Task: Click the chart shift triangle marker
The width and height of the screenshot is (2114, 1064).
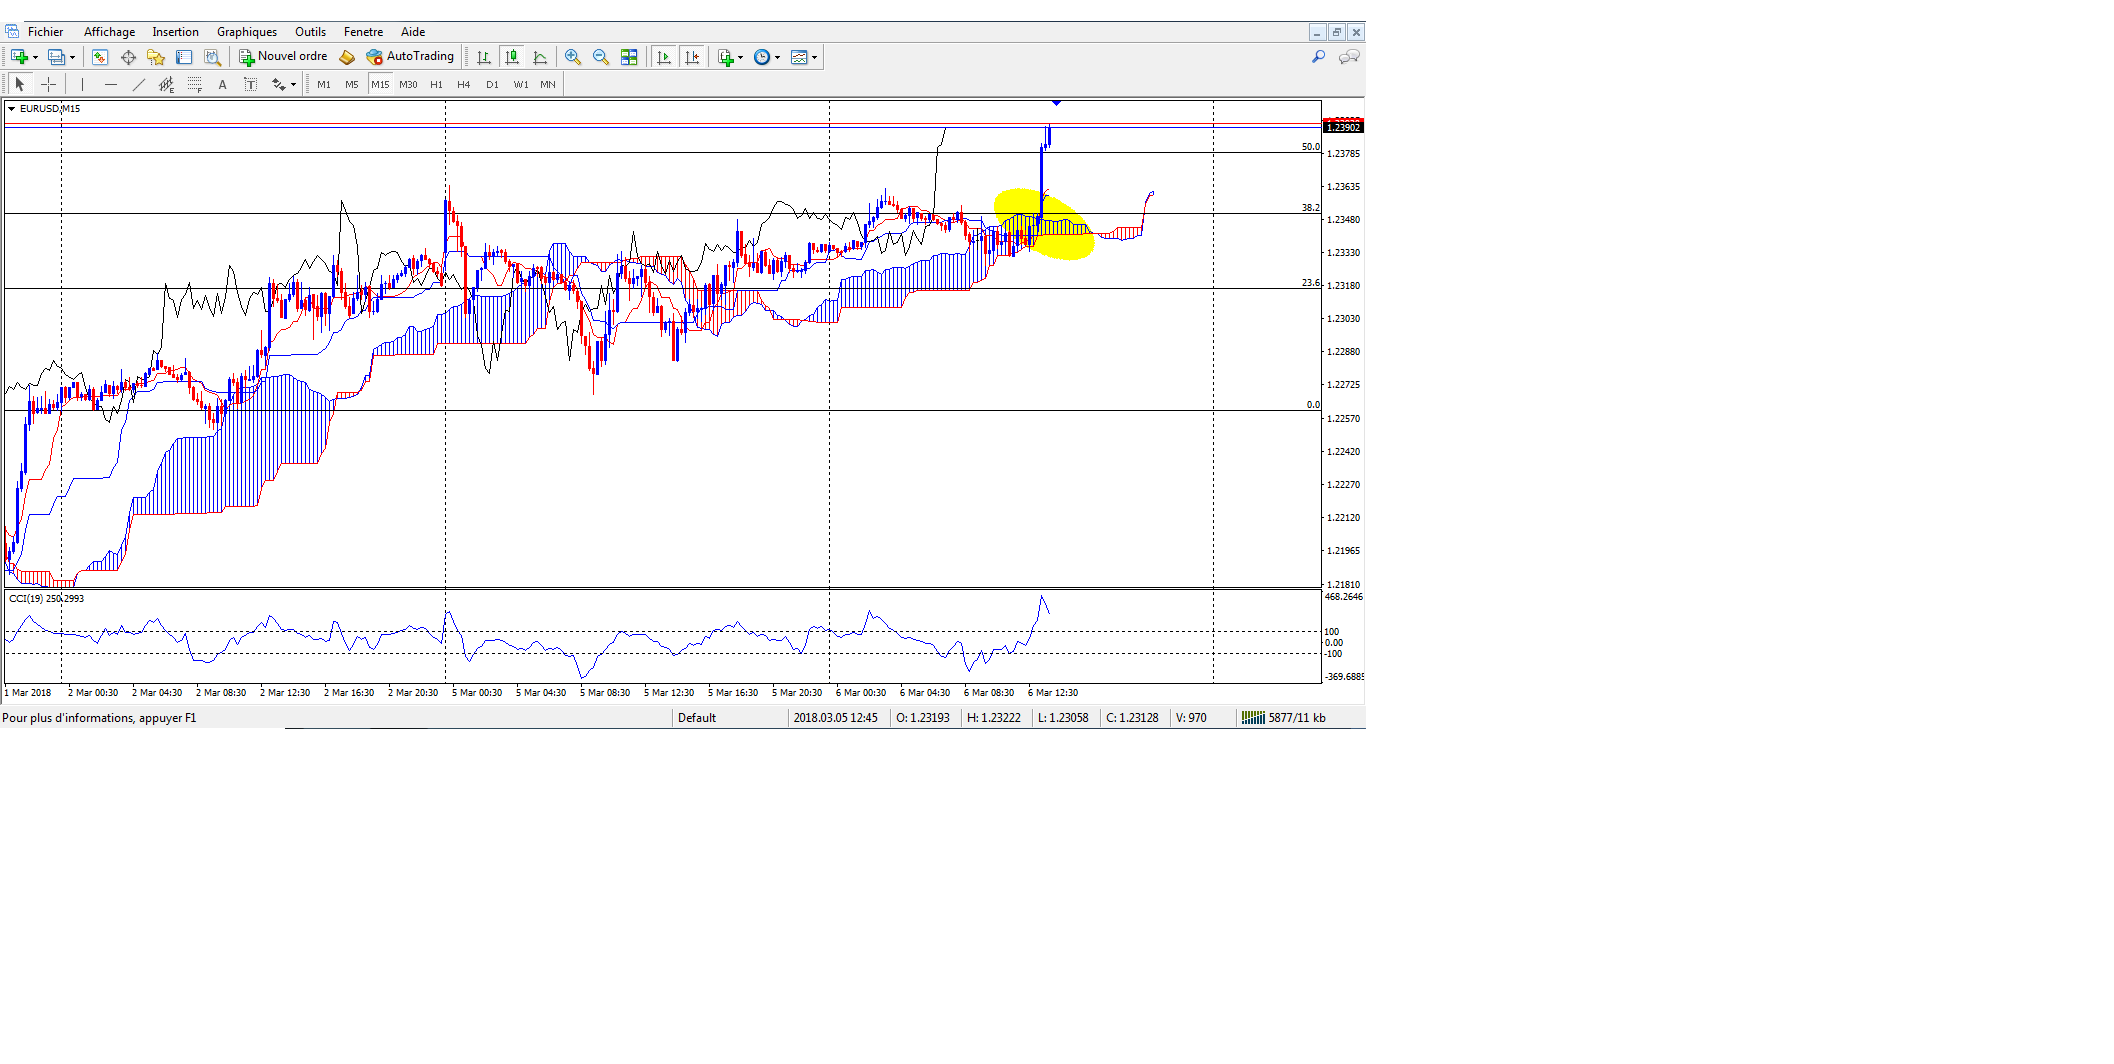Action: 1056,103
